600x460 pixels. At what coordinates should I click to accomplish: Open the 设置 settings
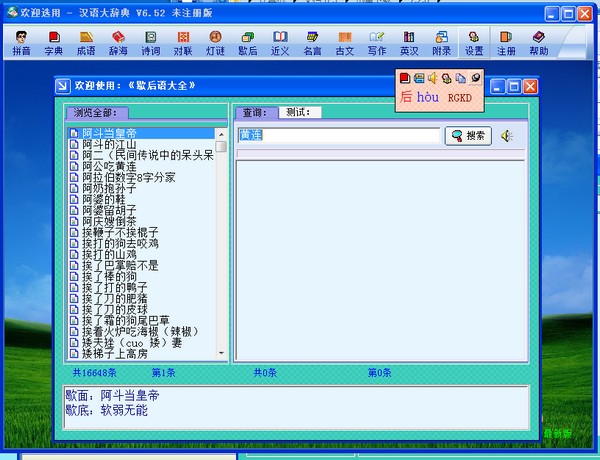point(474,43)
